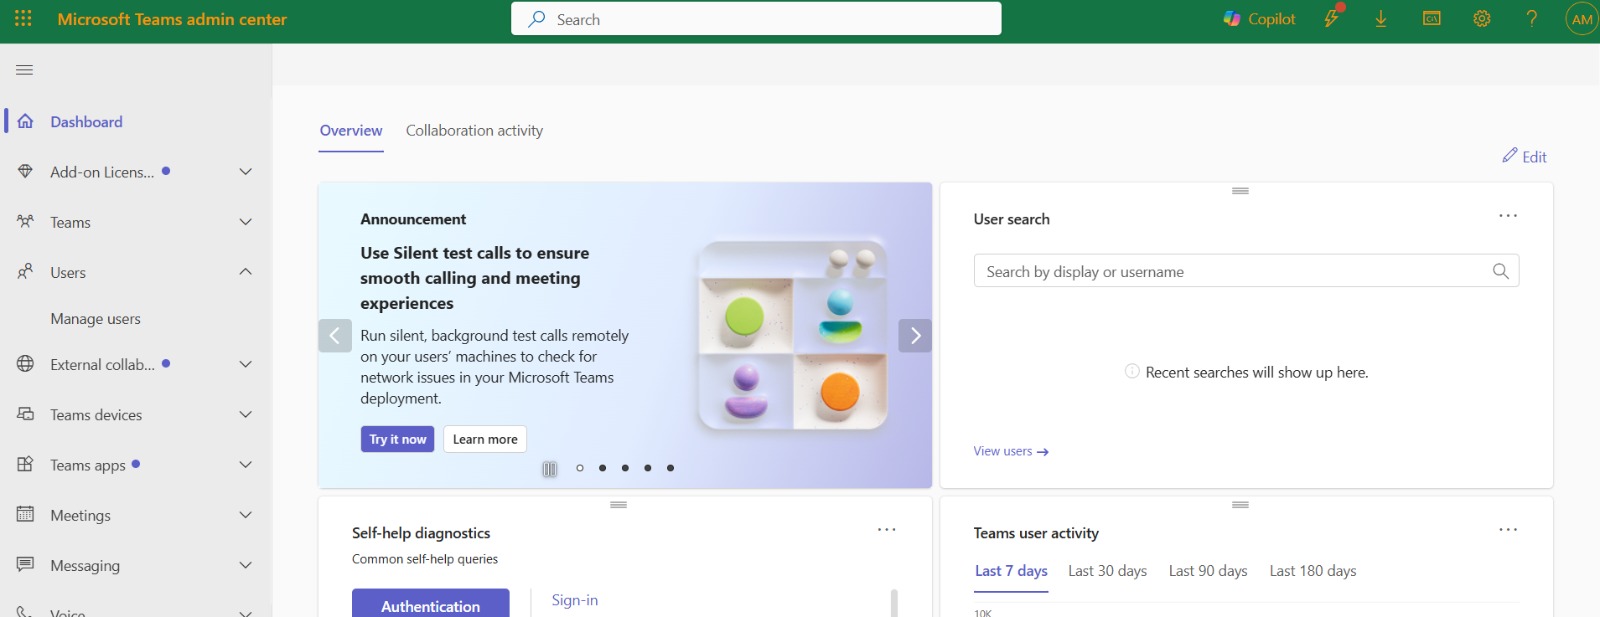
Task: Click the Self-help diagnostics card drag handle
Action: tap(619, 505)
